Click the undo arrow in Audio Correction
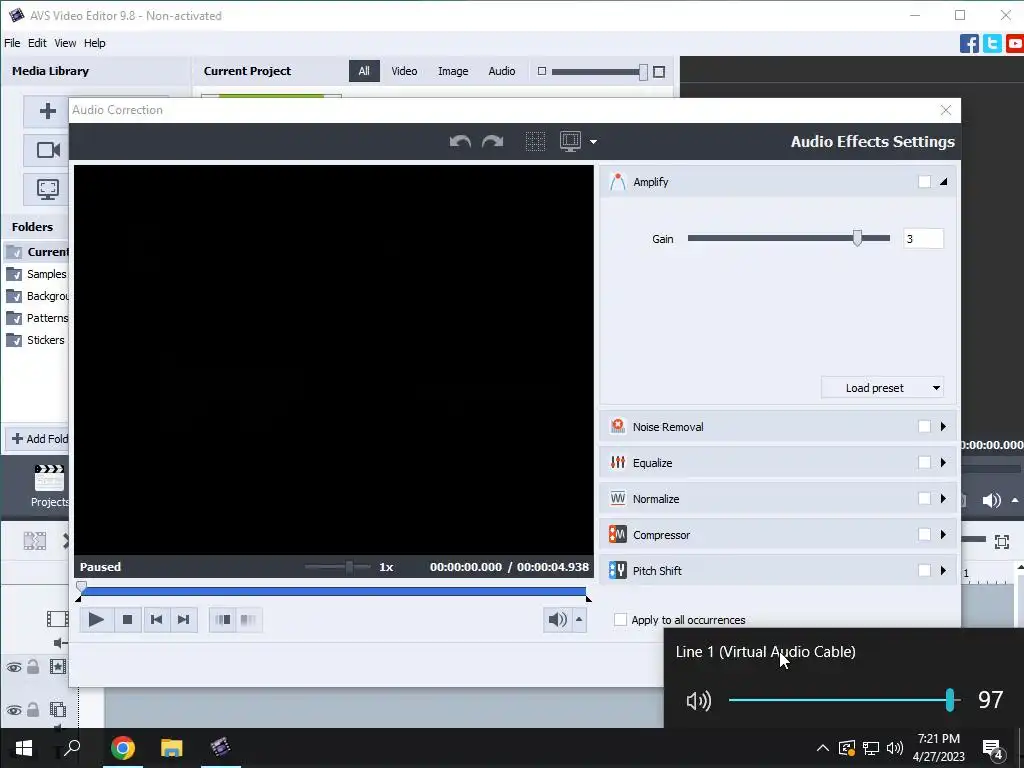The image size is (1024, 768). [460, 141]
